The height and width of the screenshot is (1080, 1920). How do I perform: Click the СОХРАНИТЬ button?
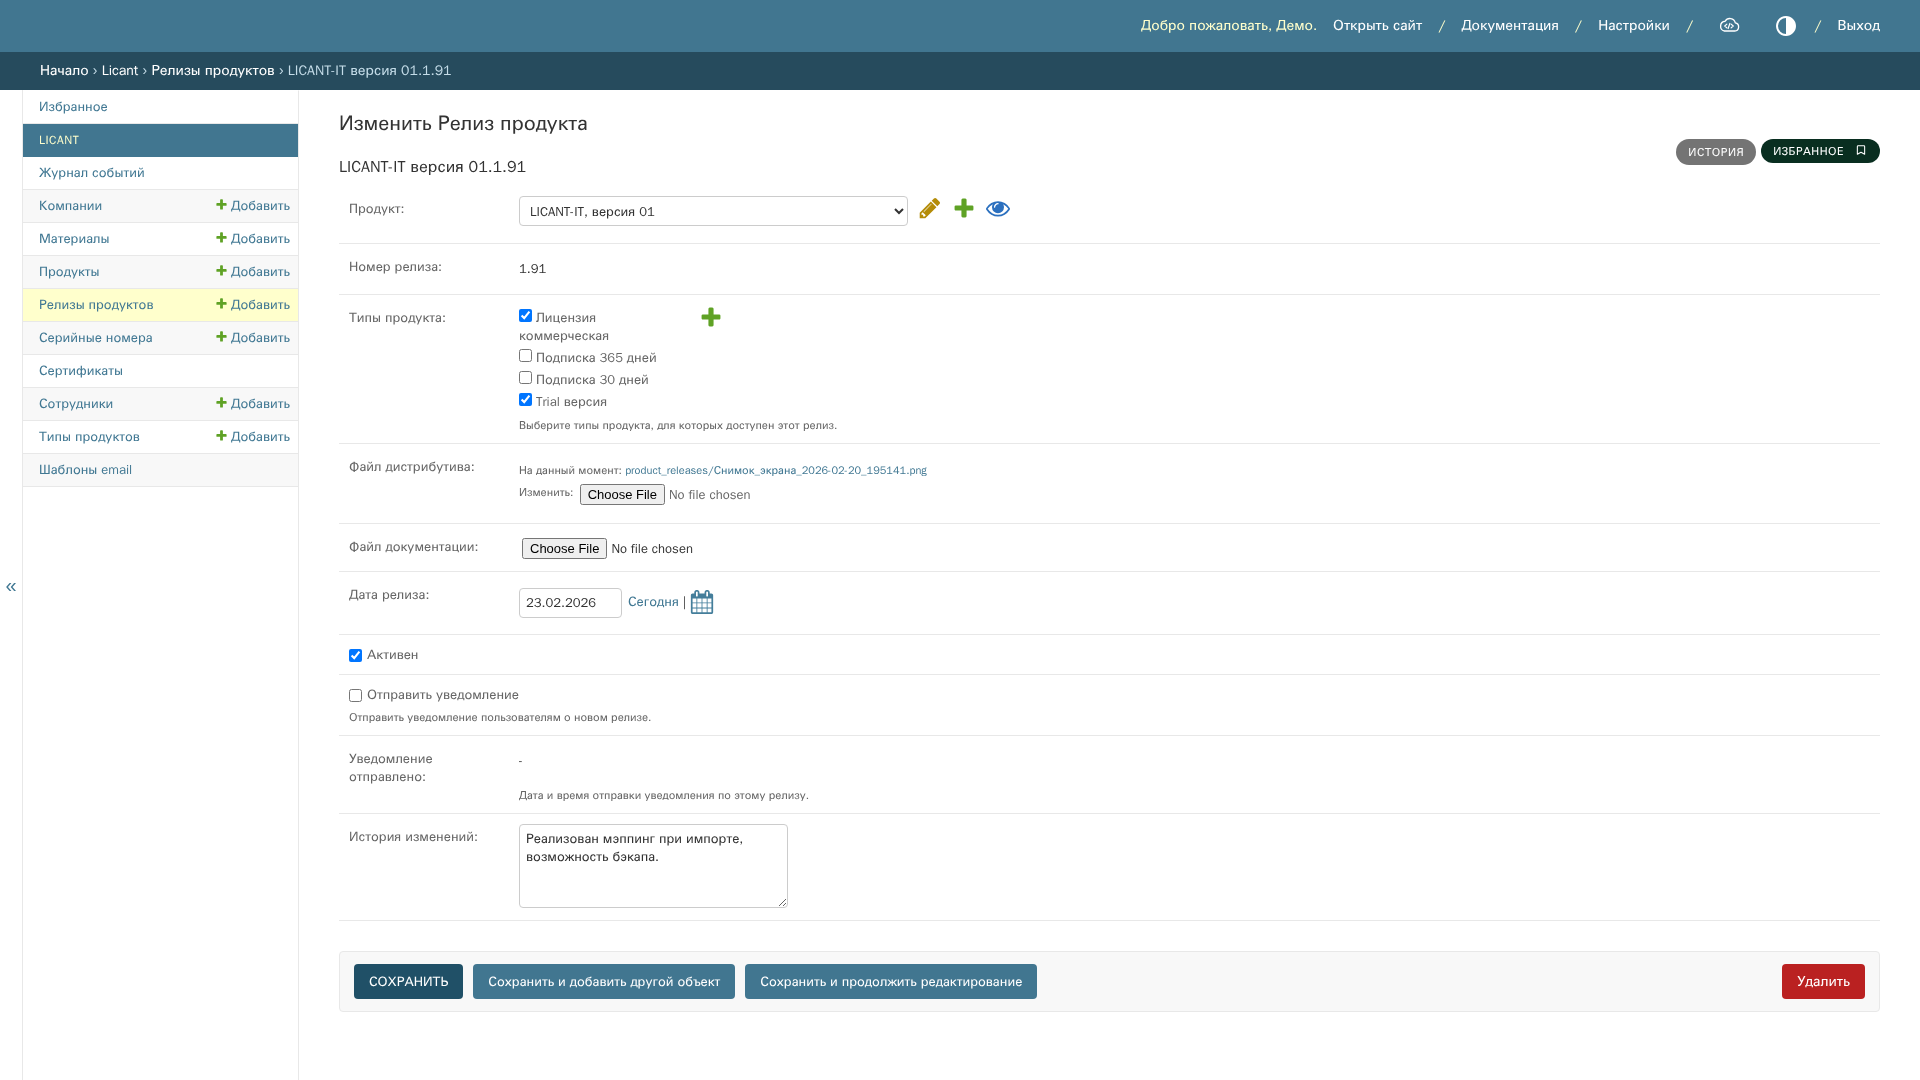pyautogui.click(x=408, y=981)
